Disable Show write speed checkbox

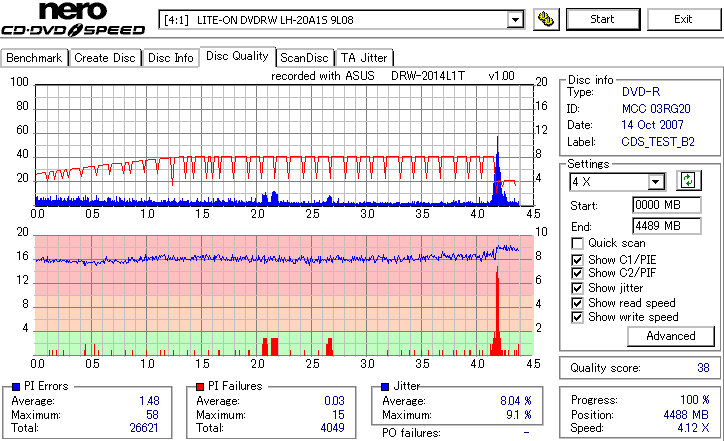[577, 317]
